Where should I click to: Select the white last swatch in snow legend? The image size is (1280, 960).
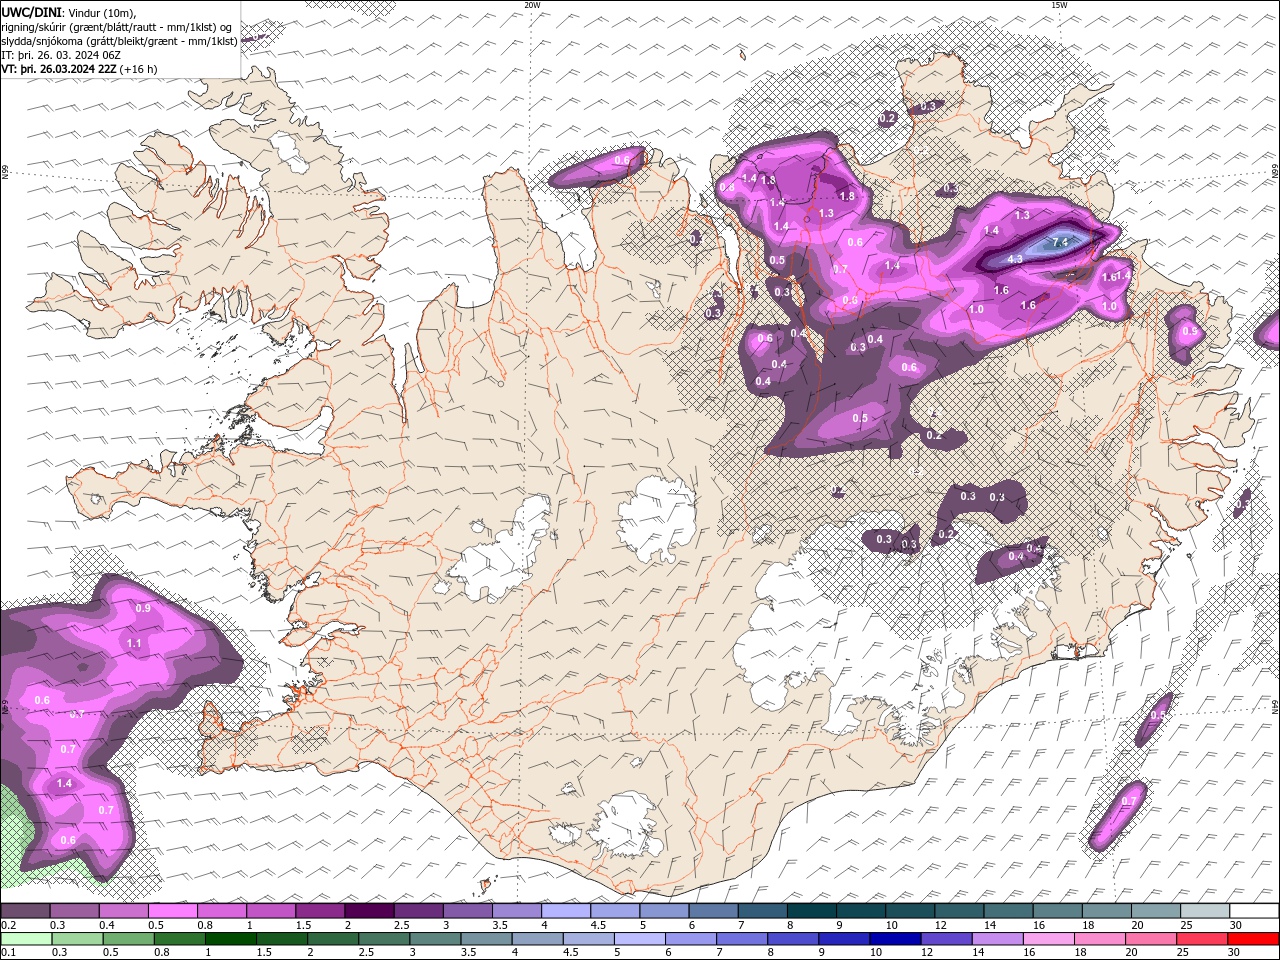coord(1253,911)
